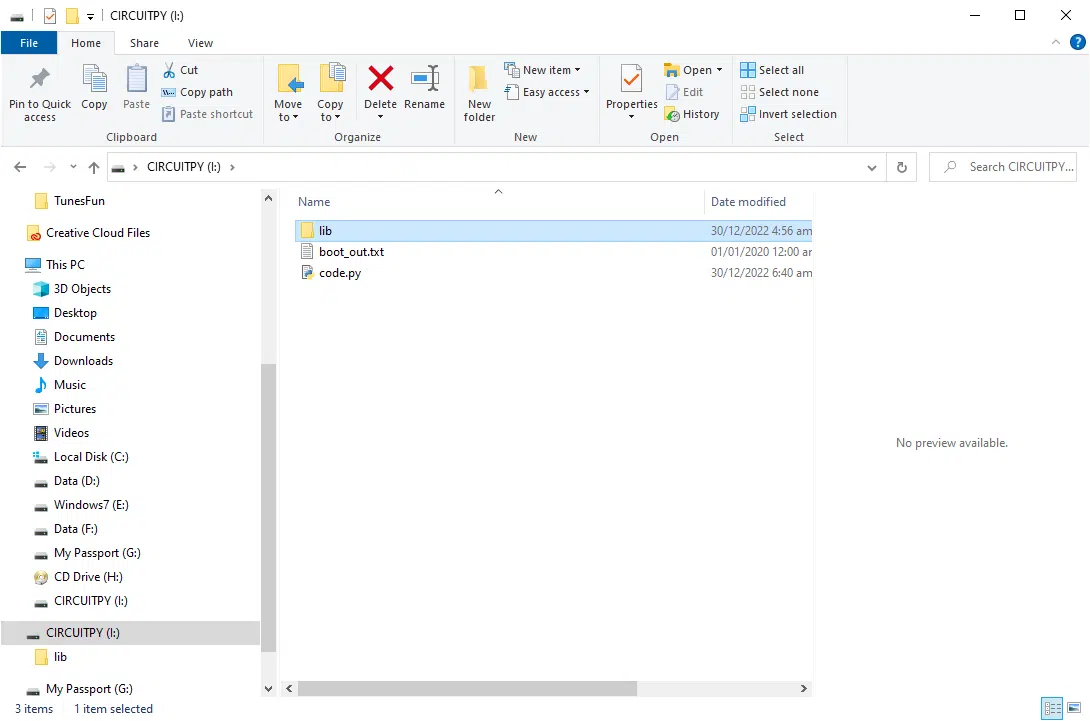
Task: Open CD Drive (H:)
Action: pyautogui.click(x=88, y=577)
